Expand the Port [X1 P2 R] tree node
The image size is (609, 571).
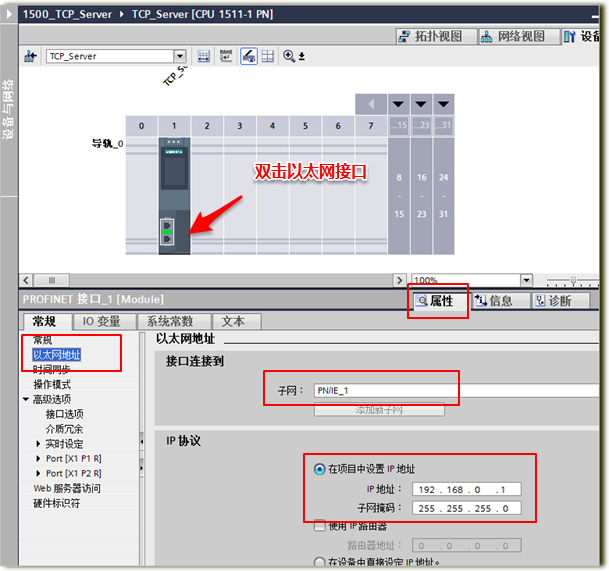(38, 473)
